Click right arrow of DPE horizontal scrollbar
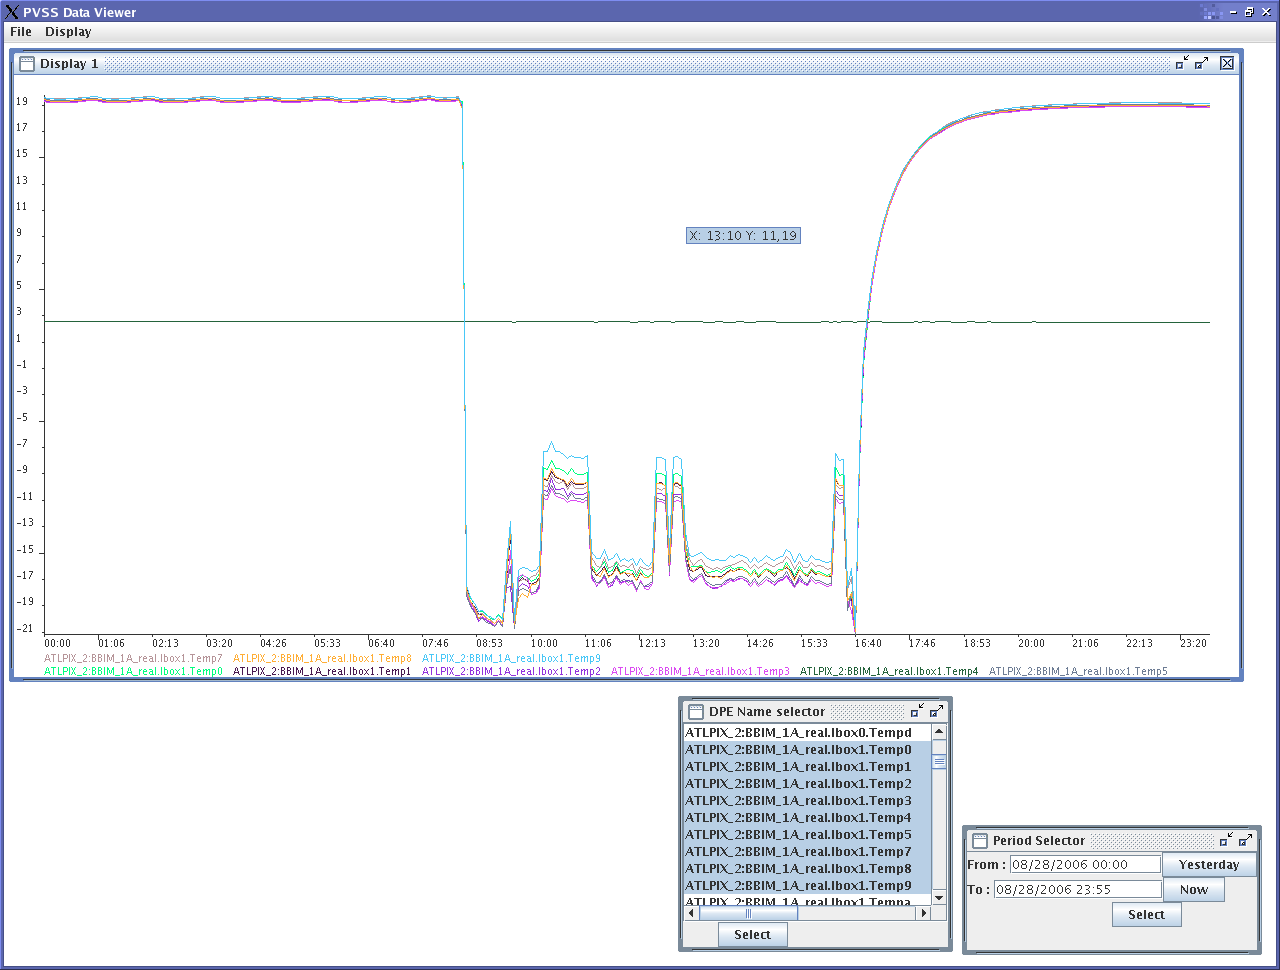 click(x=924, y=913)
